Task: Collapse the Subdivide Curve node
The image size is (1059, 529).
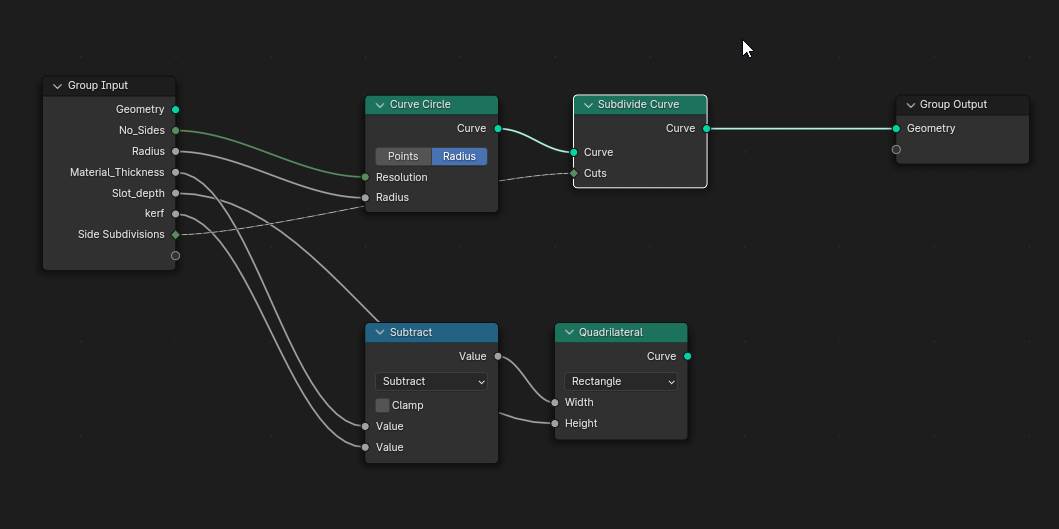Action: (588, 105)
